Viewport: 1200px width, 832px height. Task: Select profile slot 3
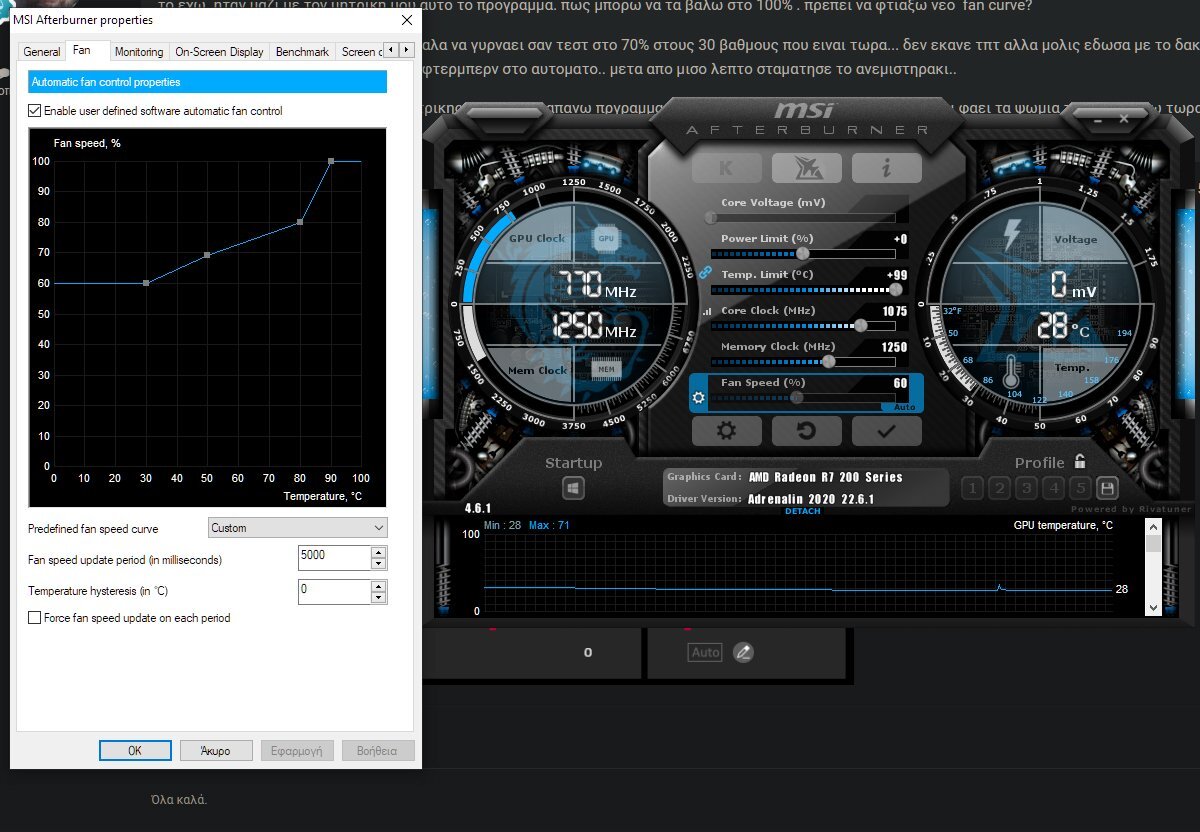[1026, 488]
